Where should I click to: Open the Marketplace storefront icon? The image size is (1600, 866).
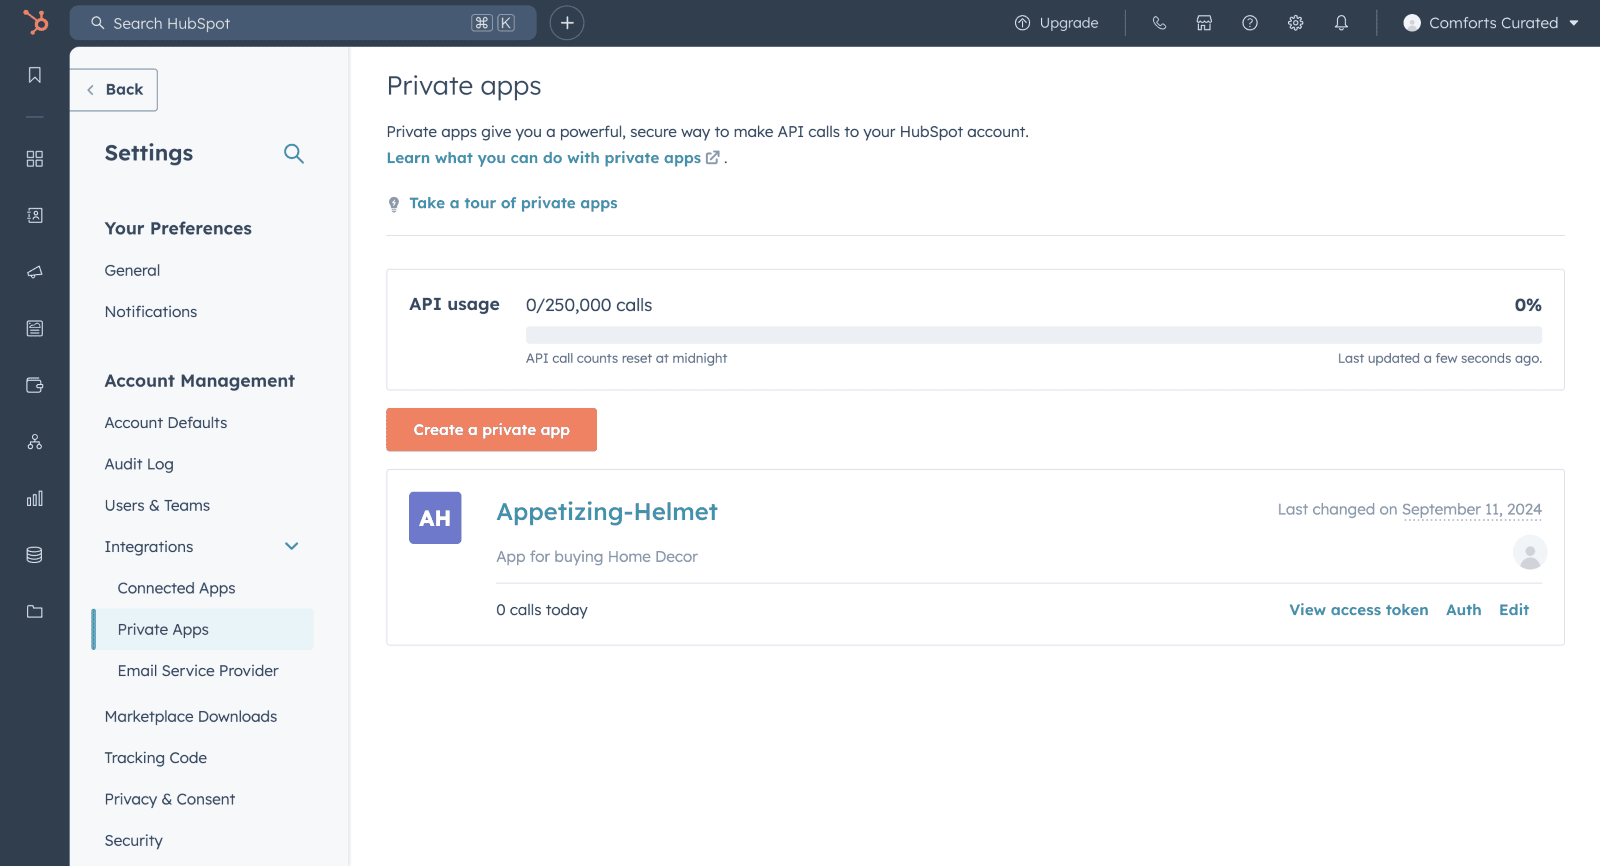1204,23
